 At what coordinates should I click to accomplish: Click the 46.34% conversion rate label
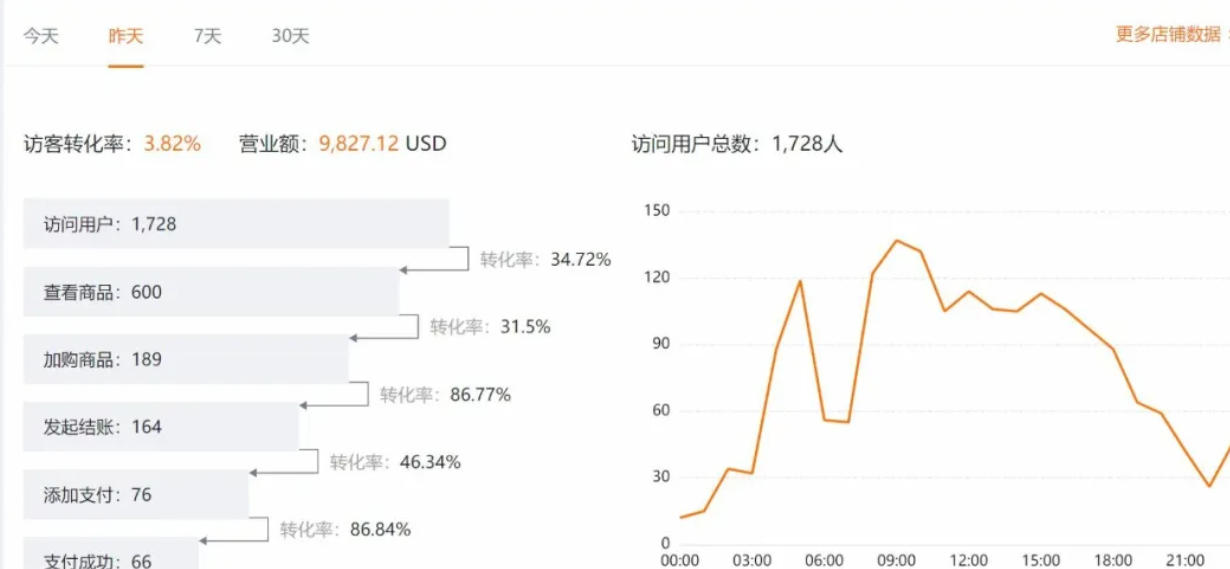[x=395, y=462]
